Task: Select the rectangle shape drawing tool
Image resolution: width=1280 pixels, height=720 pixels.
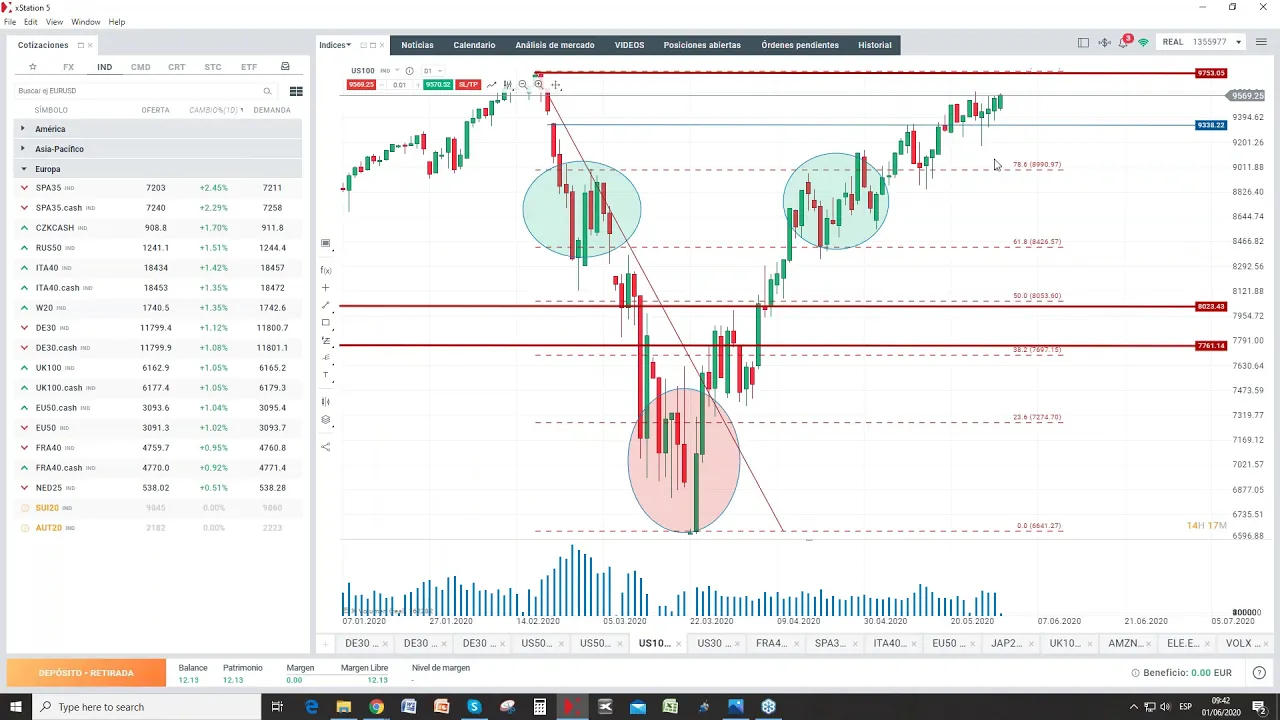Action: [325, 322]
